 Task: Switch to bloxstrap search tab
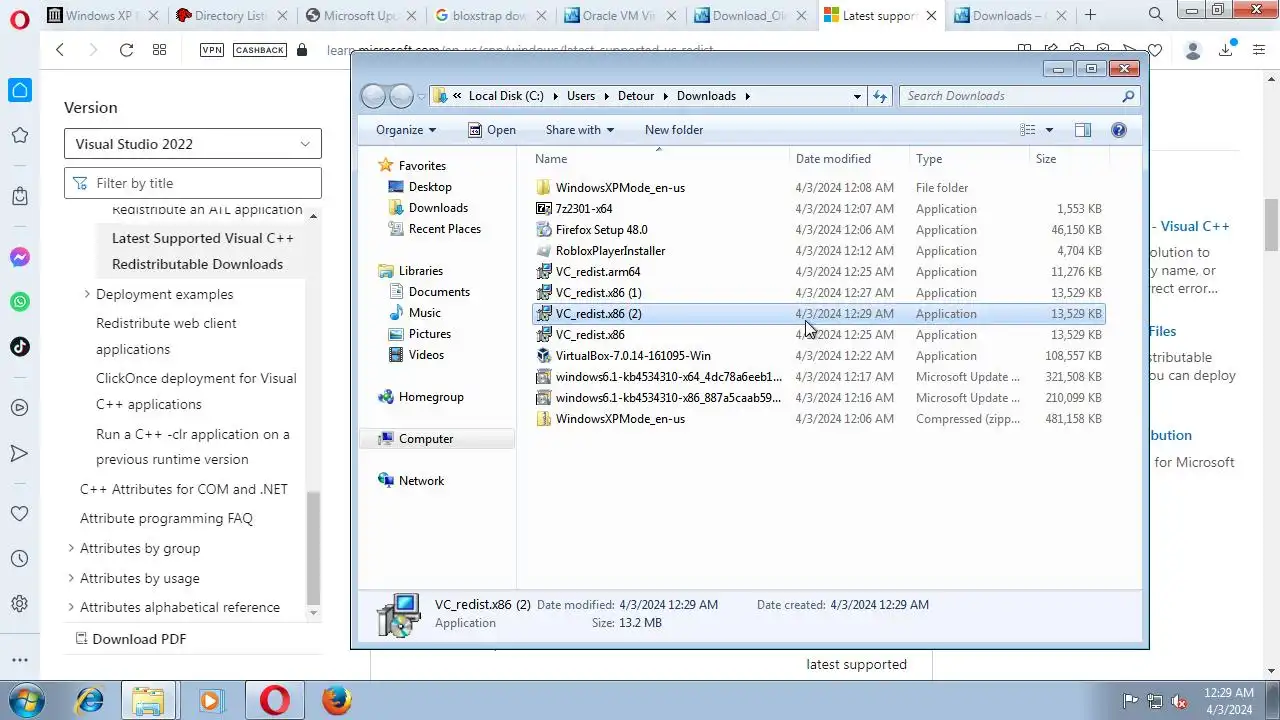pos(490,15)
